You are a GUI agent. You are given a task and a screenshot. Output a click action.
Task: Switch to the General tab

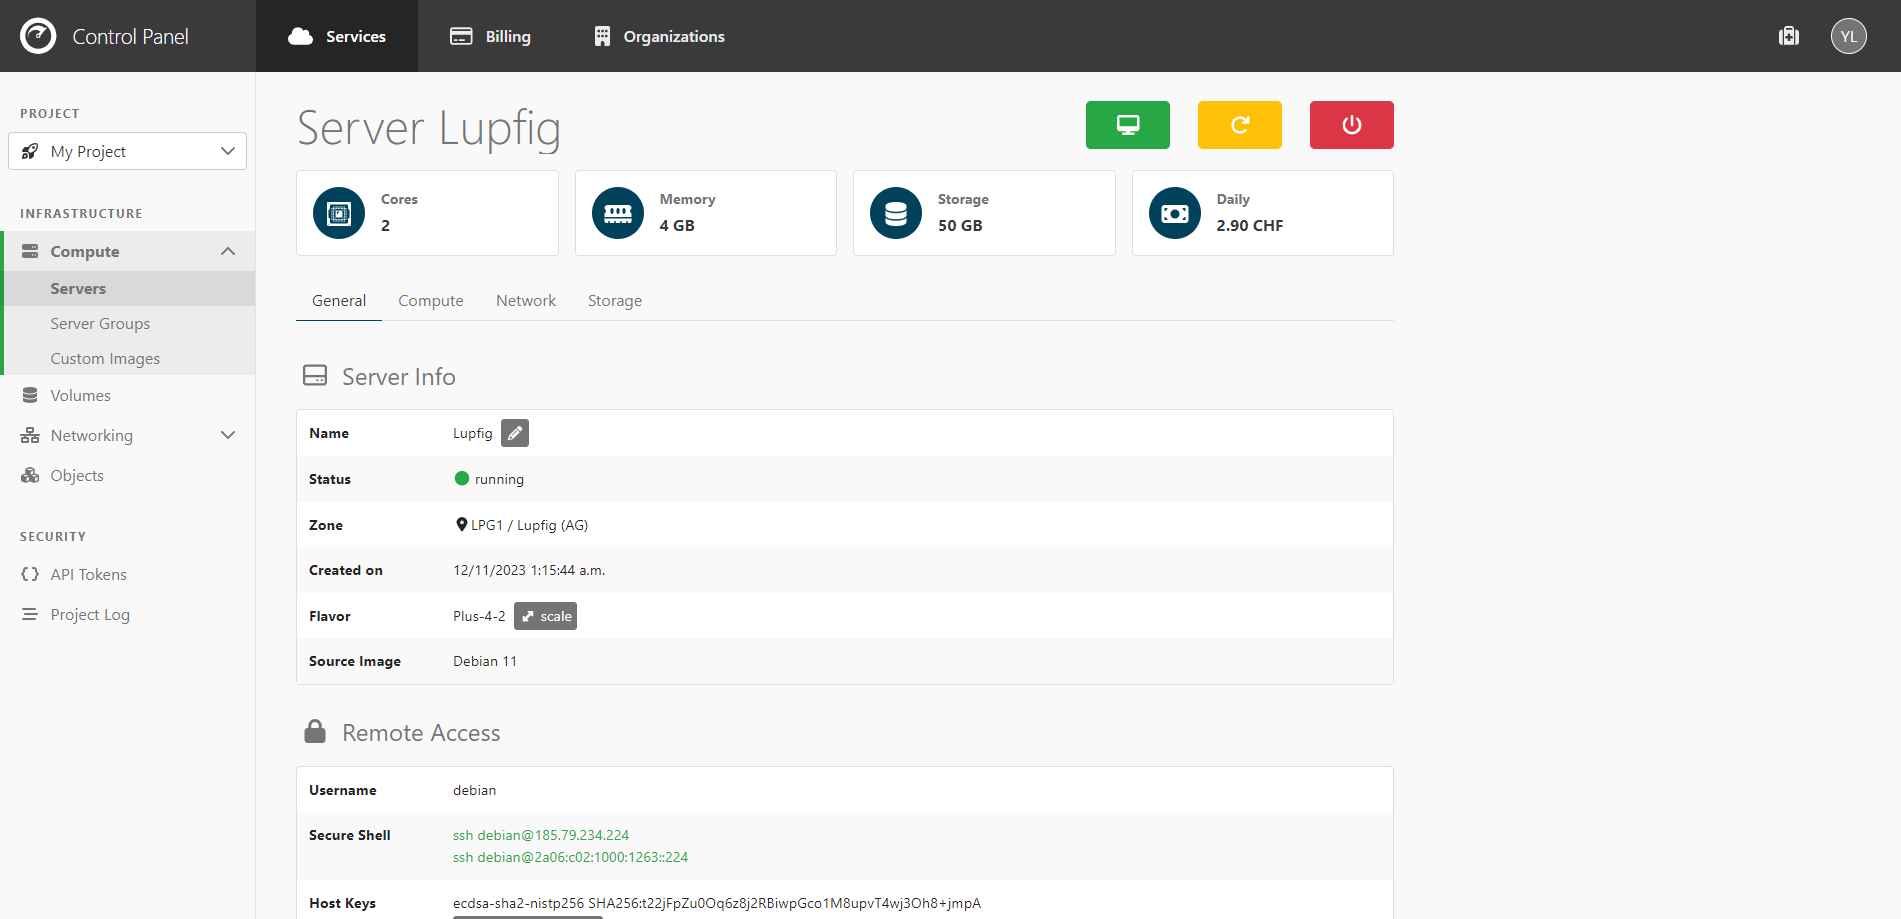339,300
